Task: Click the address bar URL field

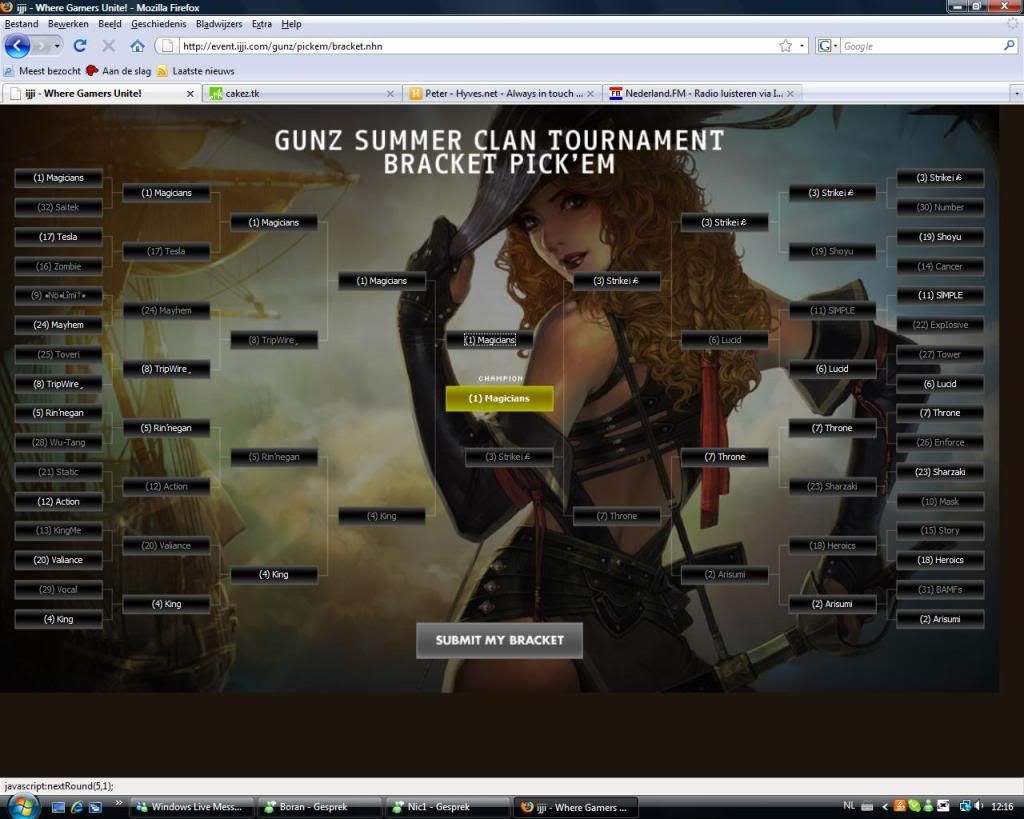Action: [x=470, y=46]
